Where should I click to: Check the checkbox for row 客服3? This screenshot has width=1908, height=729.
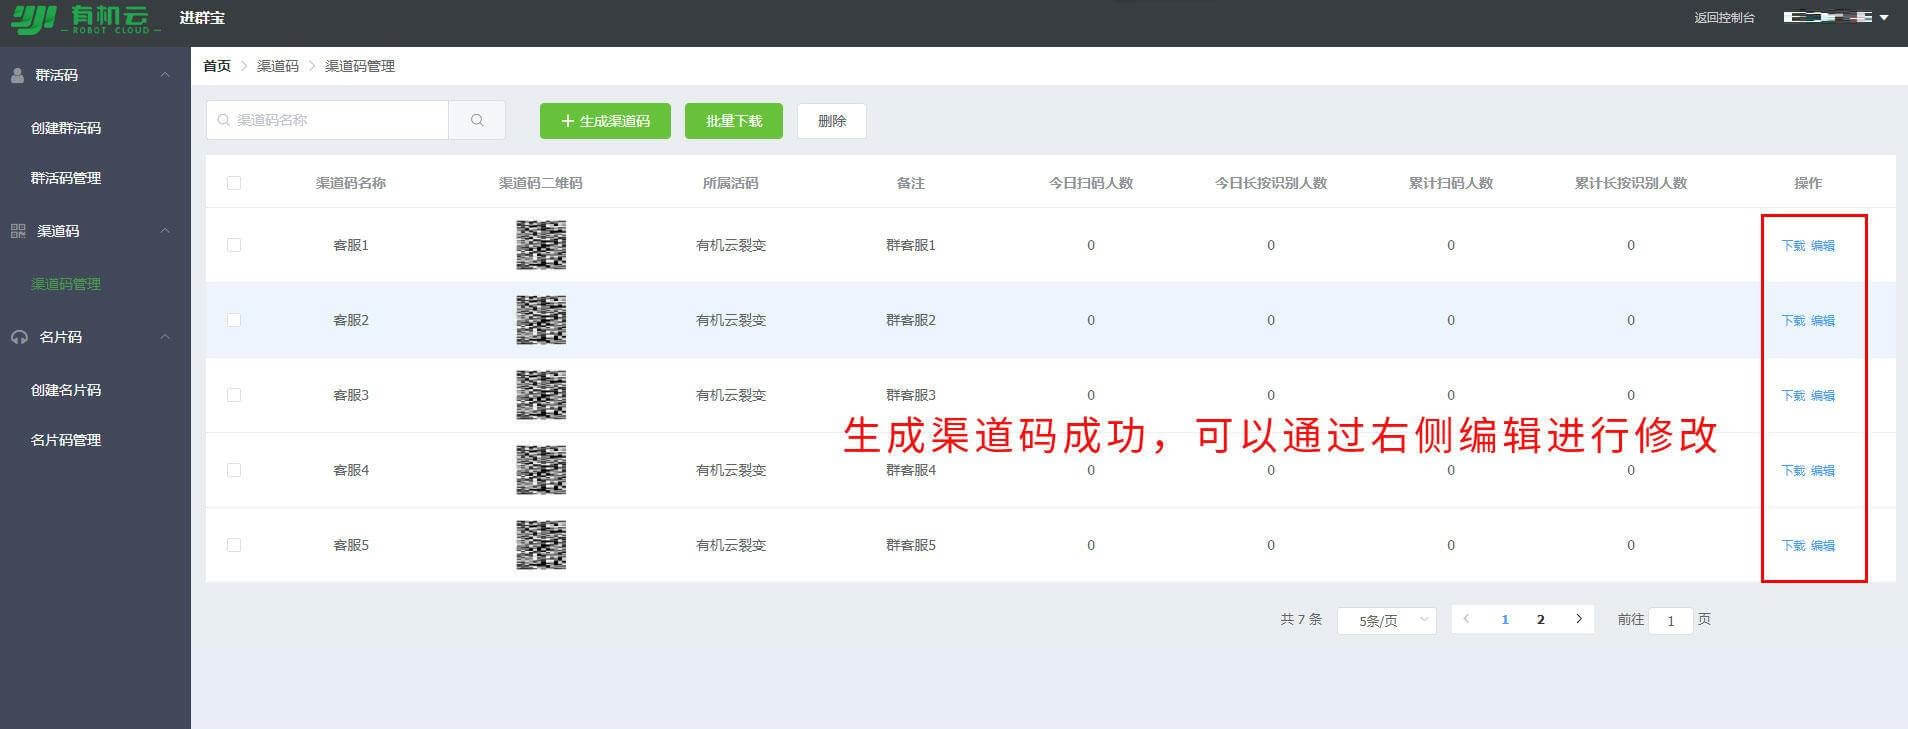234,395
